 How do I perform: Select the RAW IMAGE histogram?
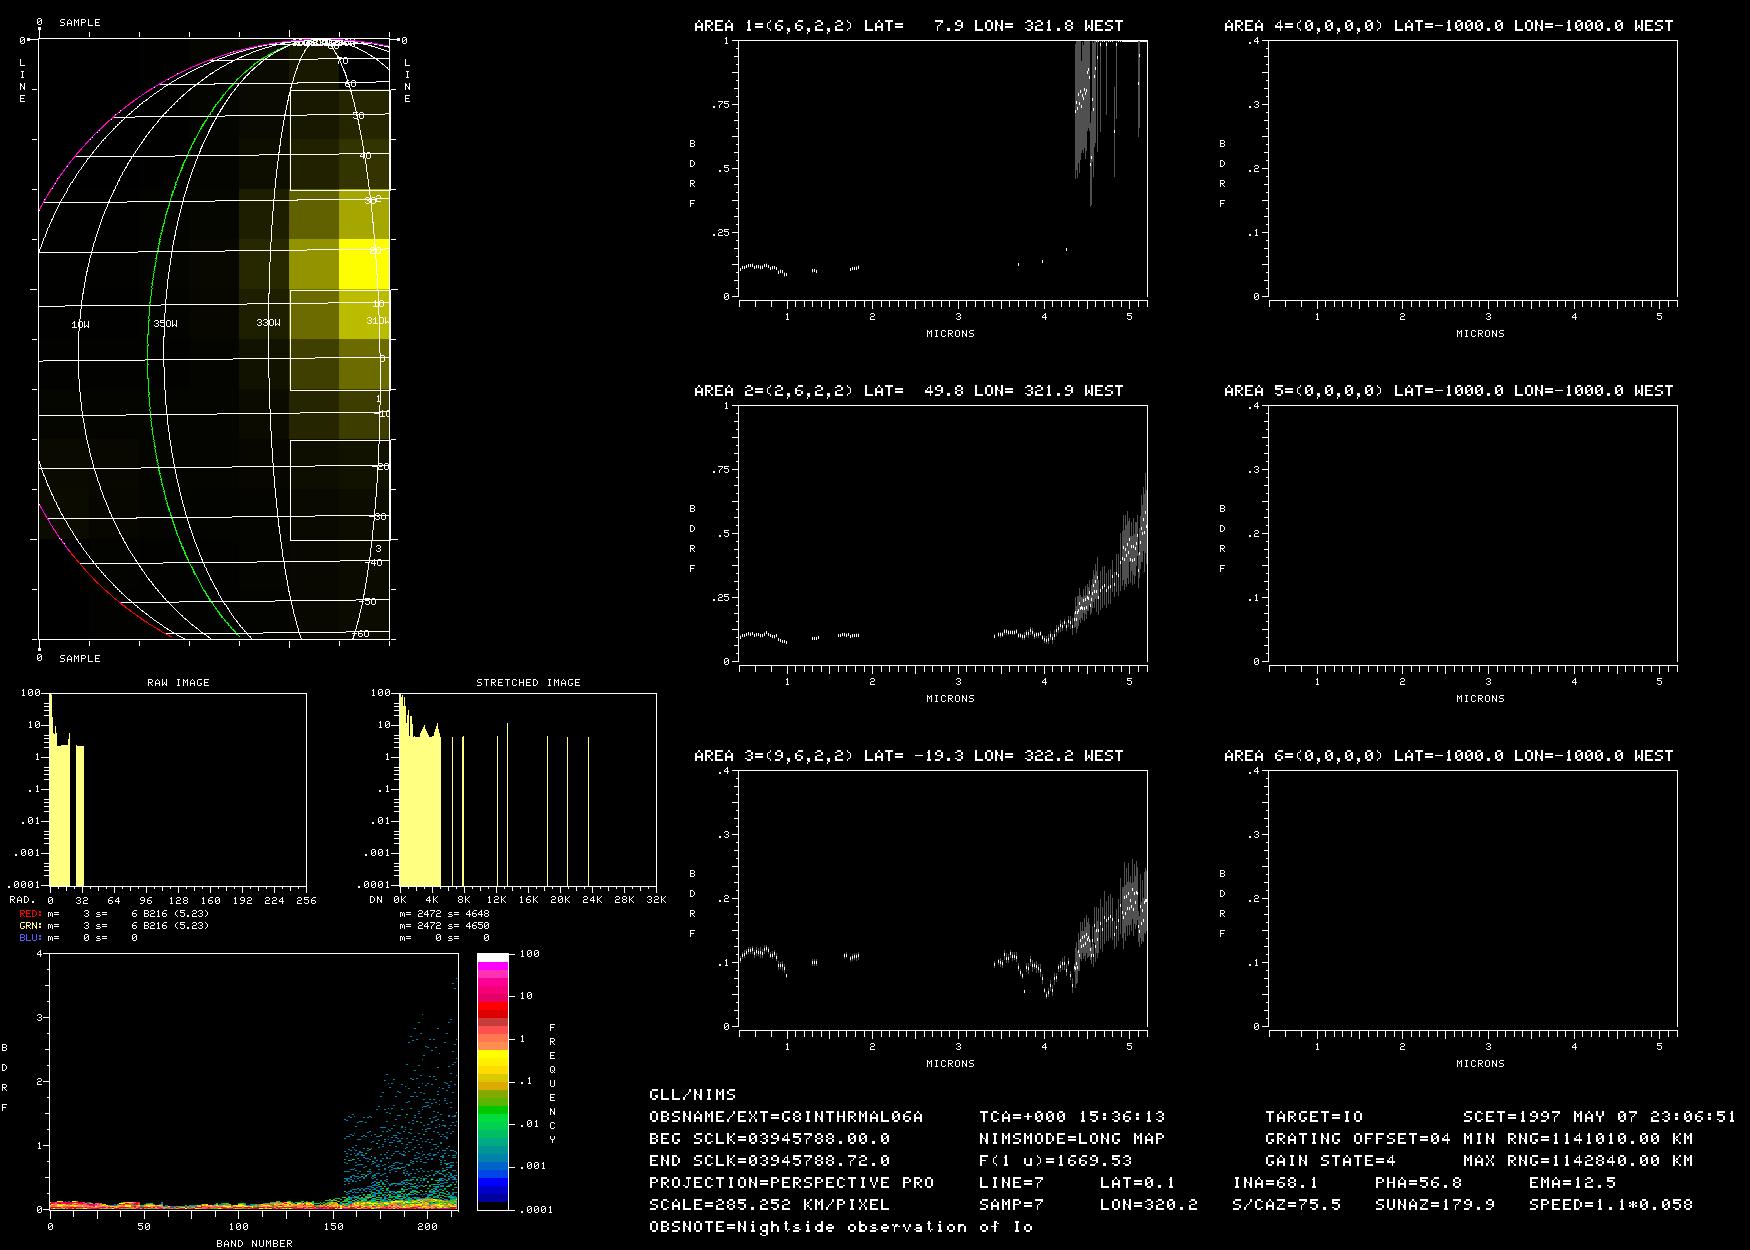pos(177,788)
